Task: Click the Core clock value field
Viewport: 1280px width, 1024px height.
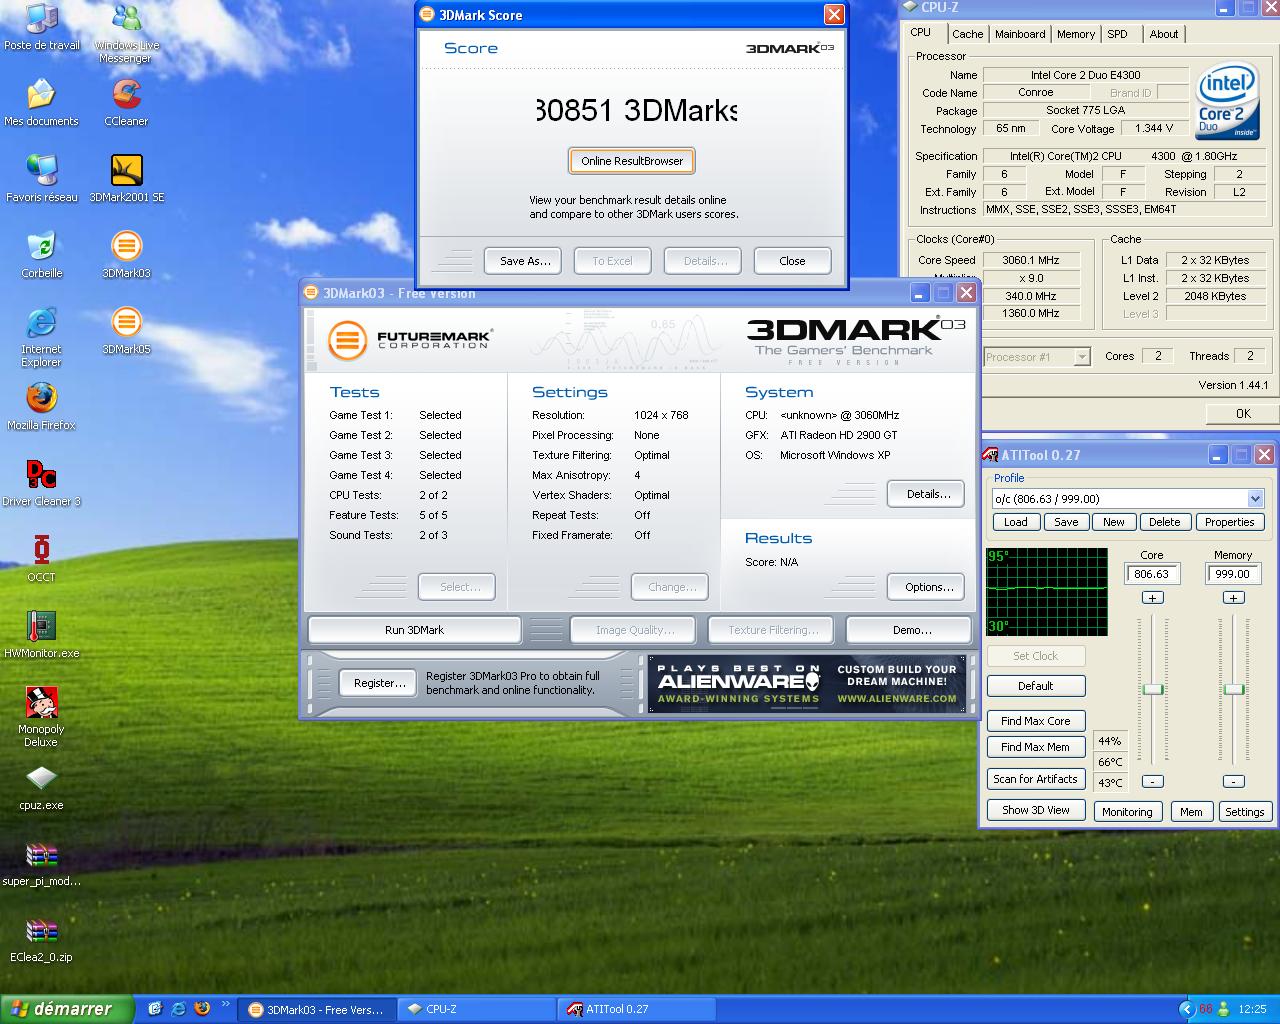Action: click(1152, 574)
